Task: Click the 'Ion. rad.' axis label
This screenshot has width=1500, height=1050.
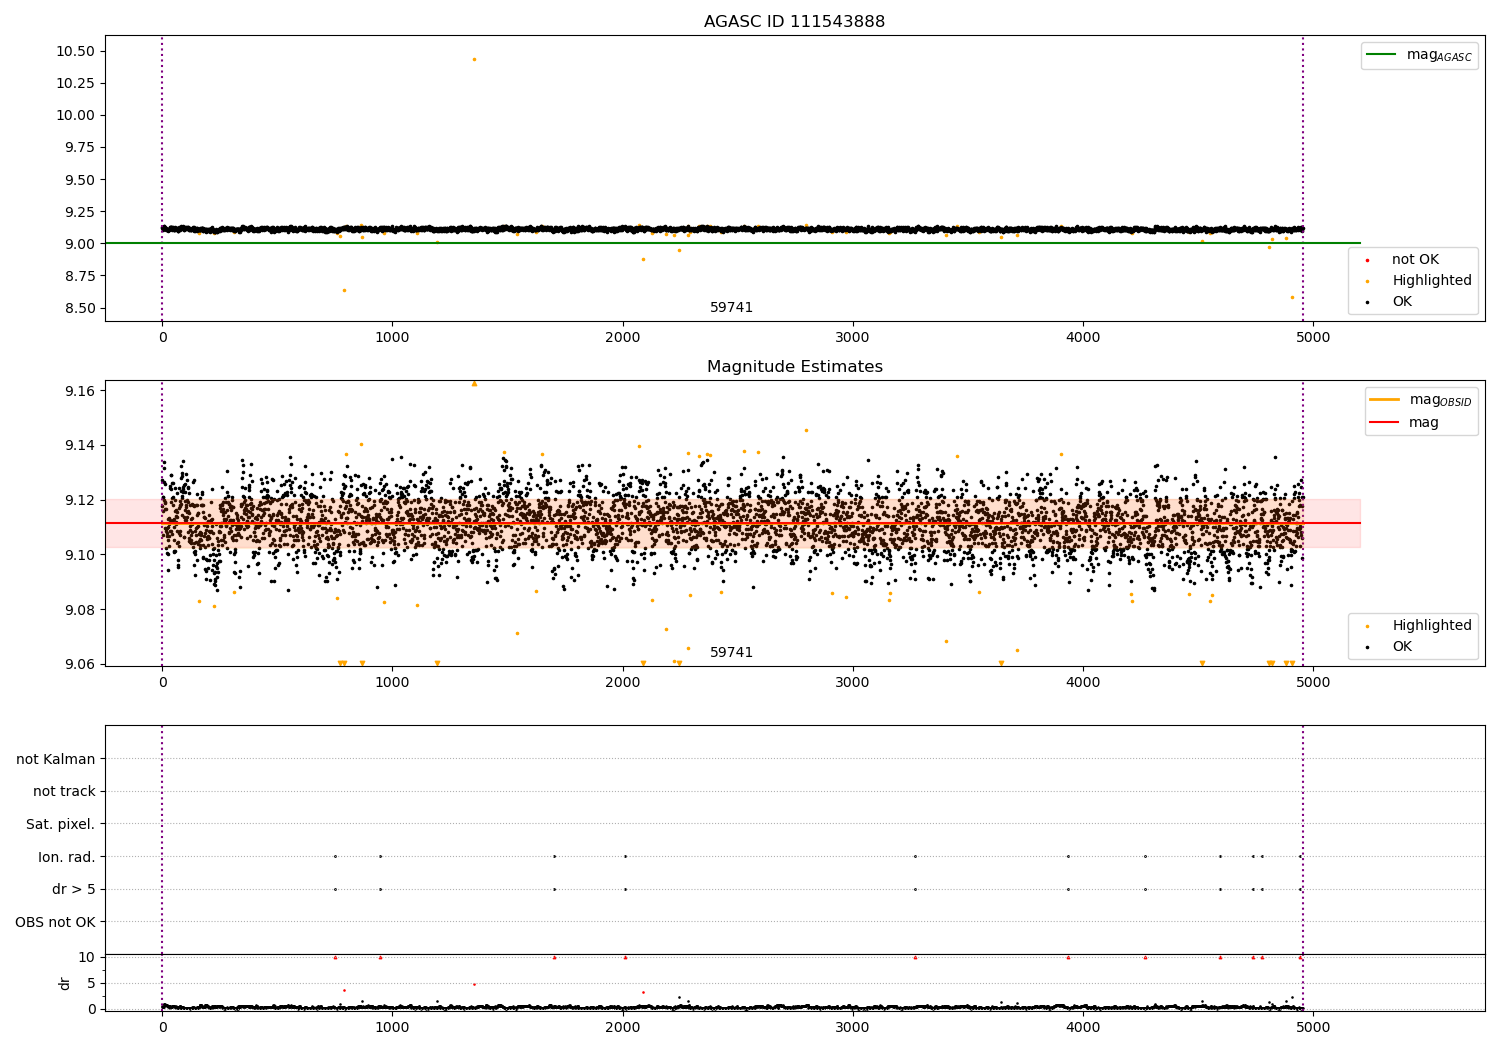Action: pos(66,857)
